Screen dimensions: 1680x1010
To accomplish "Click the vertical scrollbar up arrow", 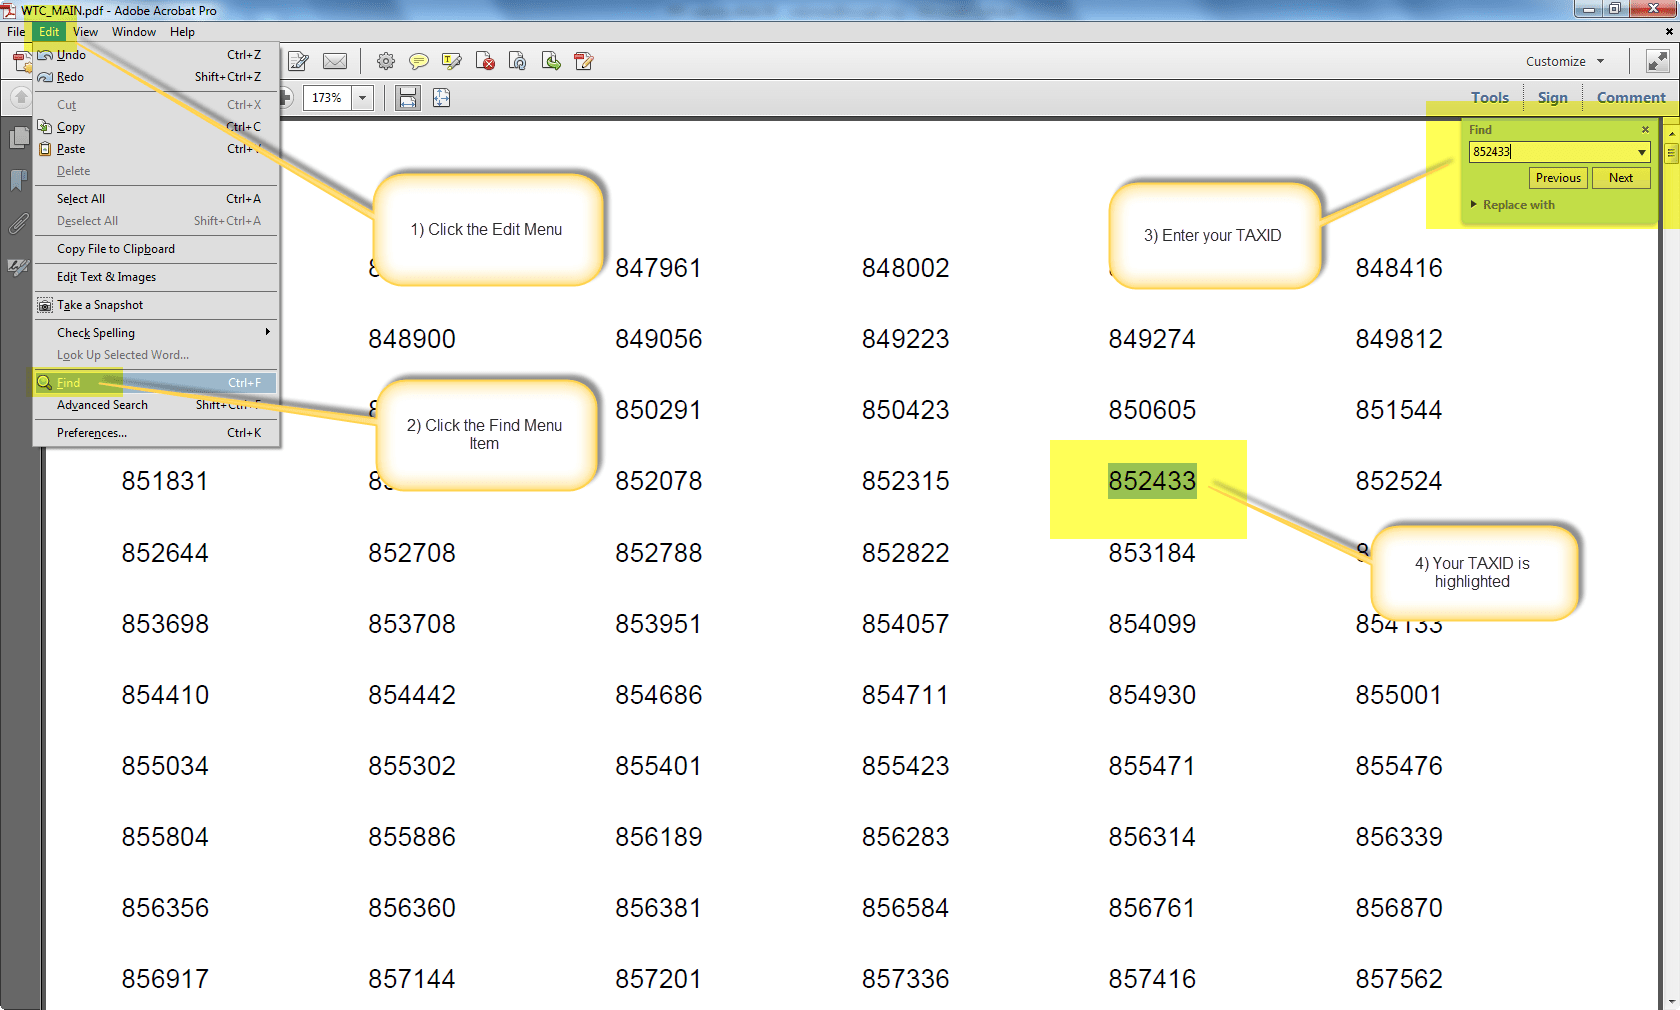I will (x=1671, y=132).
